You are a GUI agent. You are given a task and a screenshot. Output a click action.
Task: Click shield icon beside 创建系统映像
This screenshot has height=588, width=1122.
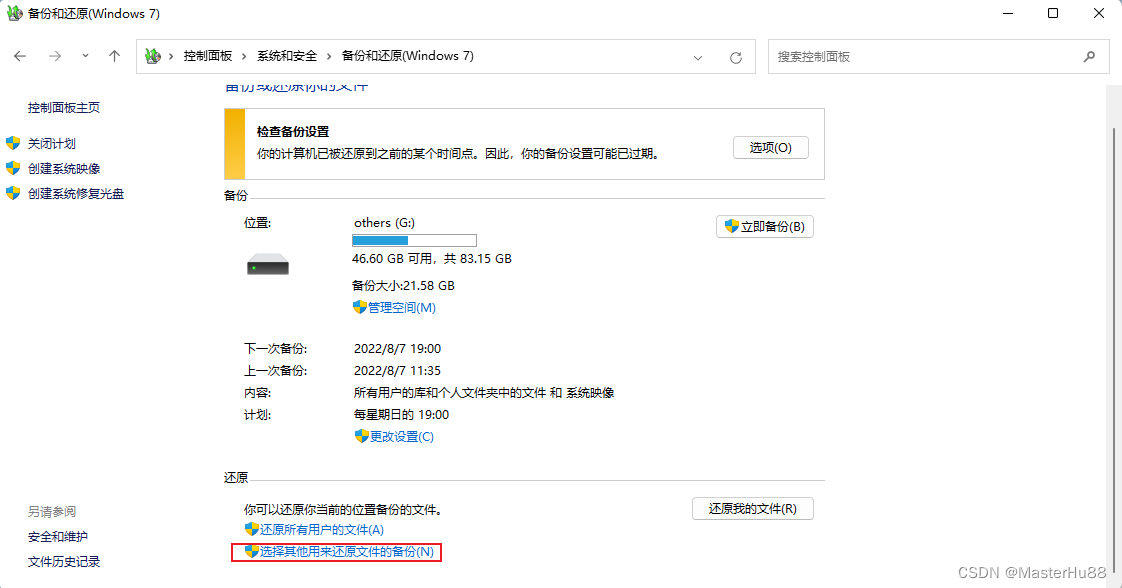pyautogui.click(x=13, y=168)
